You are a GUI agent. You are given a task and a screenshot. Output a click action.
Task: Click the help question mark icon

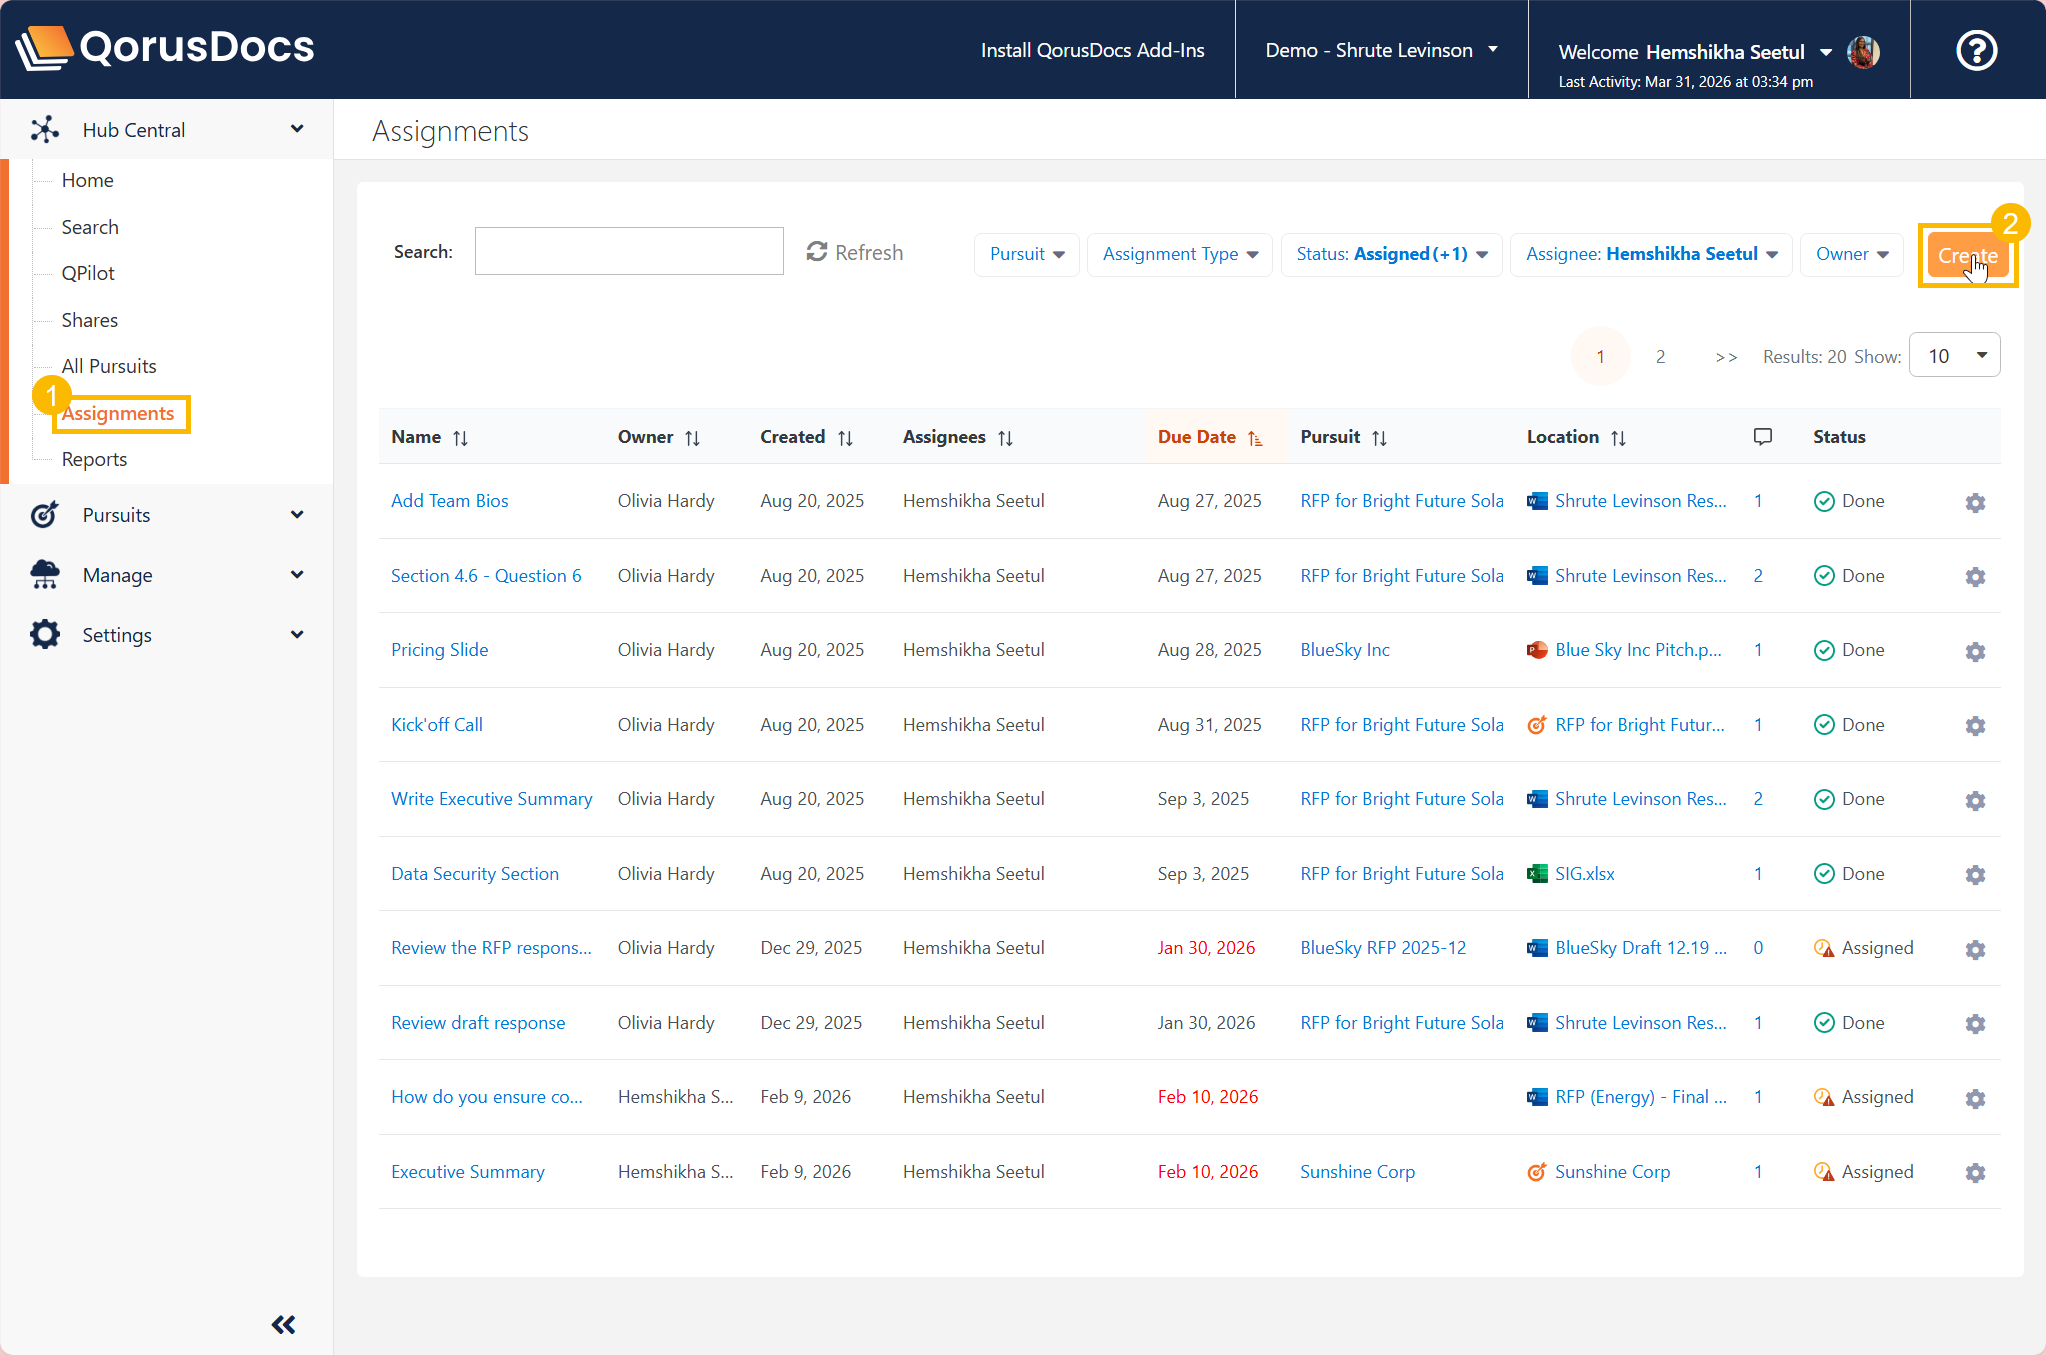click(x=1976, y=50)
